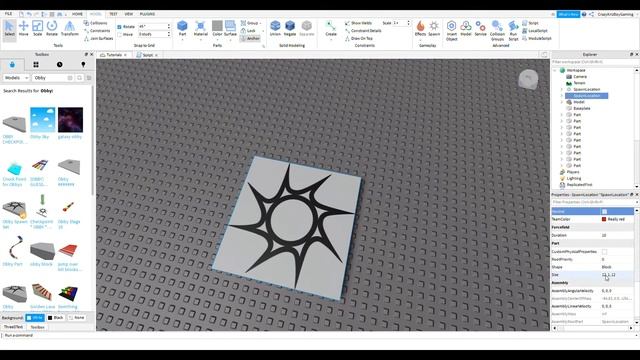640x360 pixels.
Task: Click the Insert Object icon
Action: pos(451,26)
